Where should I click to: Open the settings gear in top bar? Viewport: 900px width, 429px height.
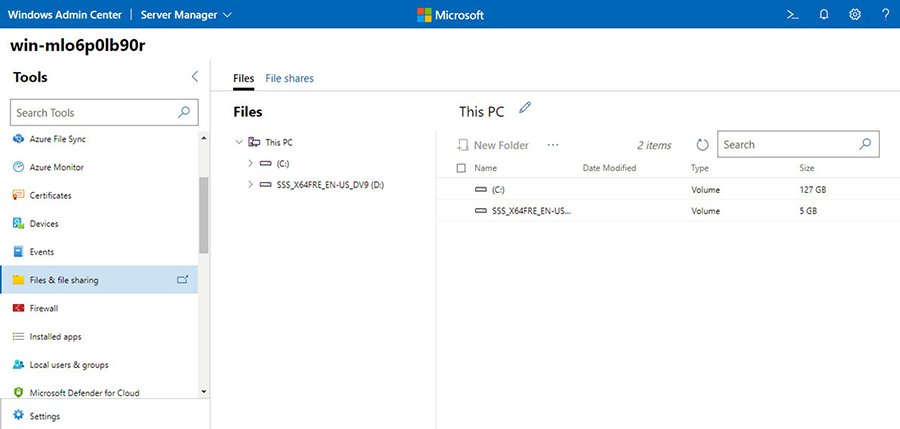tap(855, 15)
